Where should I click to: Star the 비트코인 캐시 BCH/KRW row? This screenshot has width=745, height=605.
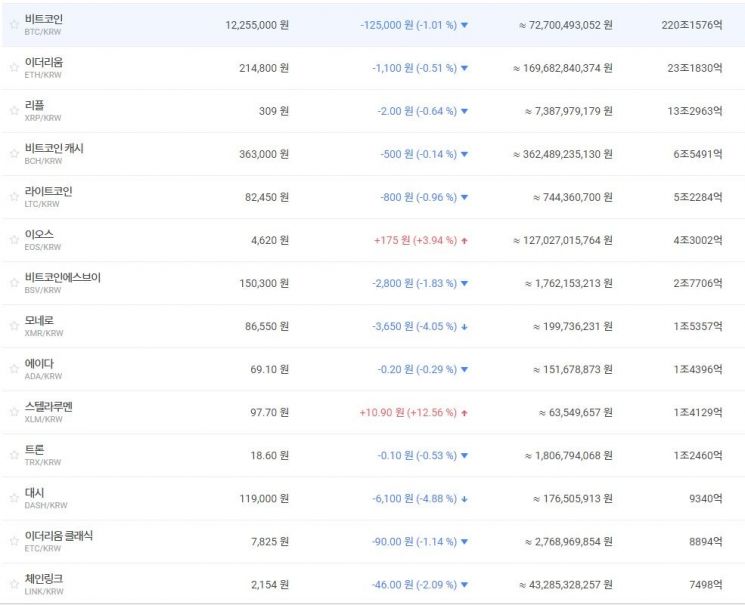pos(14,153)
